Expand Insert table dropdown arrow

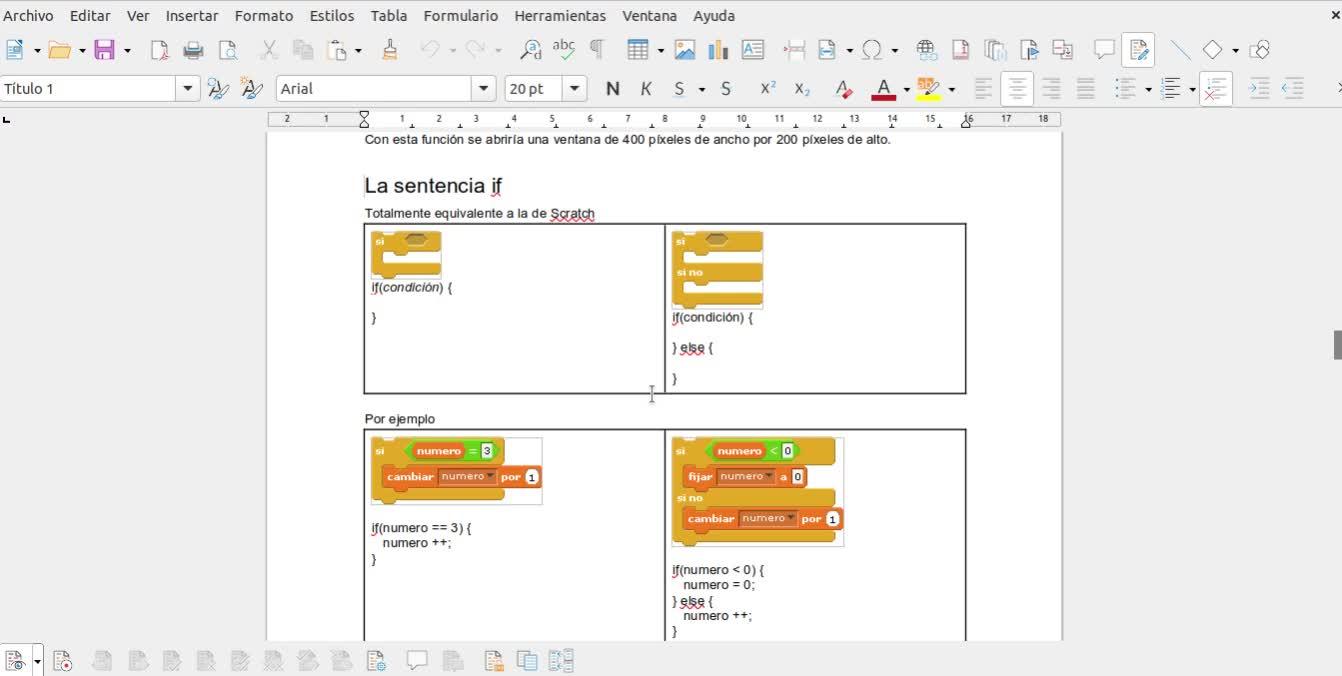click(x=660, y=50)
